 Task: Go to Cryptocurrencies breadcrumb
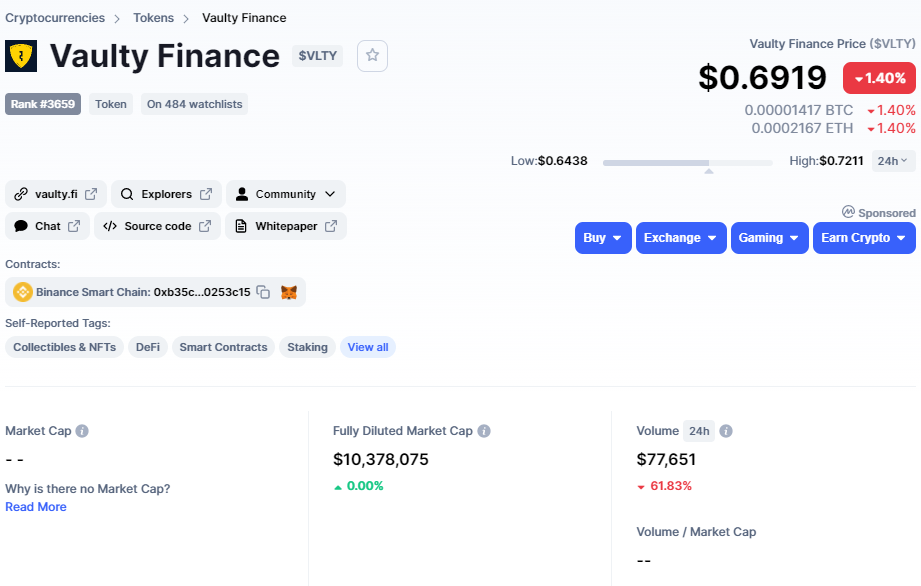(x=55, y=18)
